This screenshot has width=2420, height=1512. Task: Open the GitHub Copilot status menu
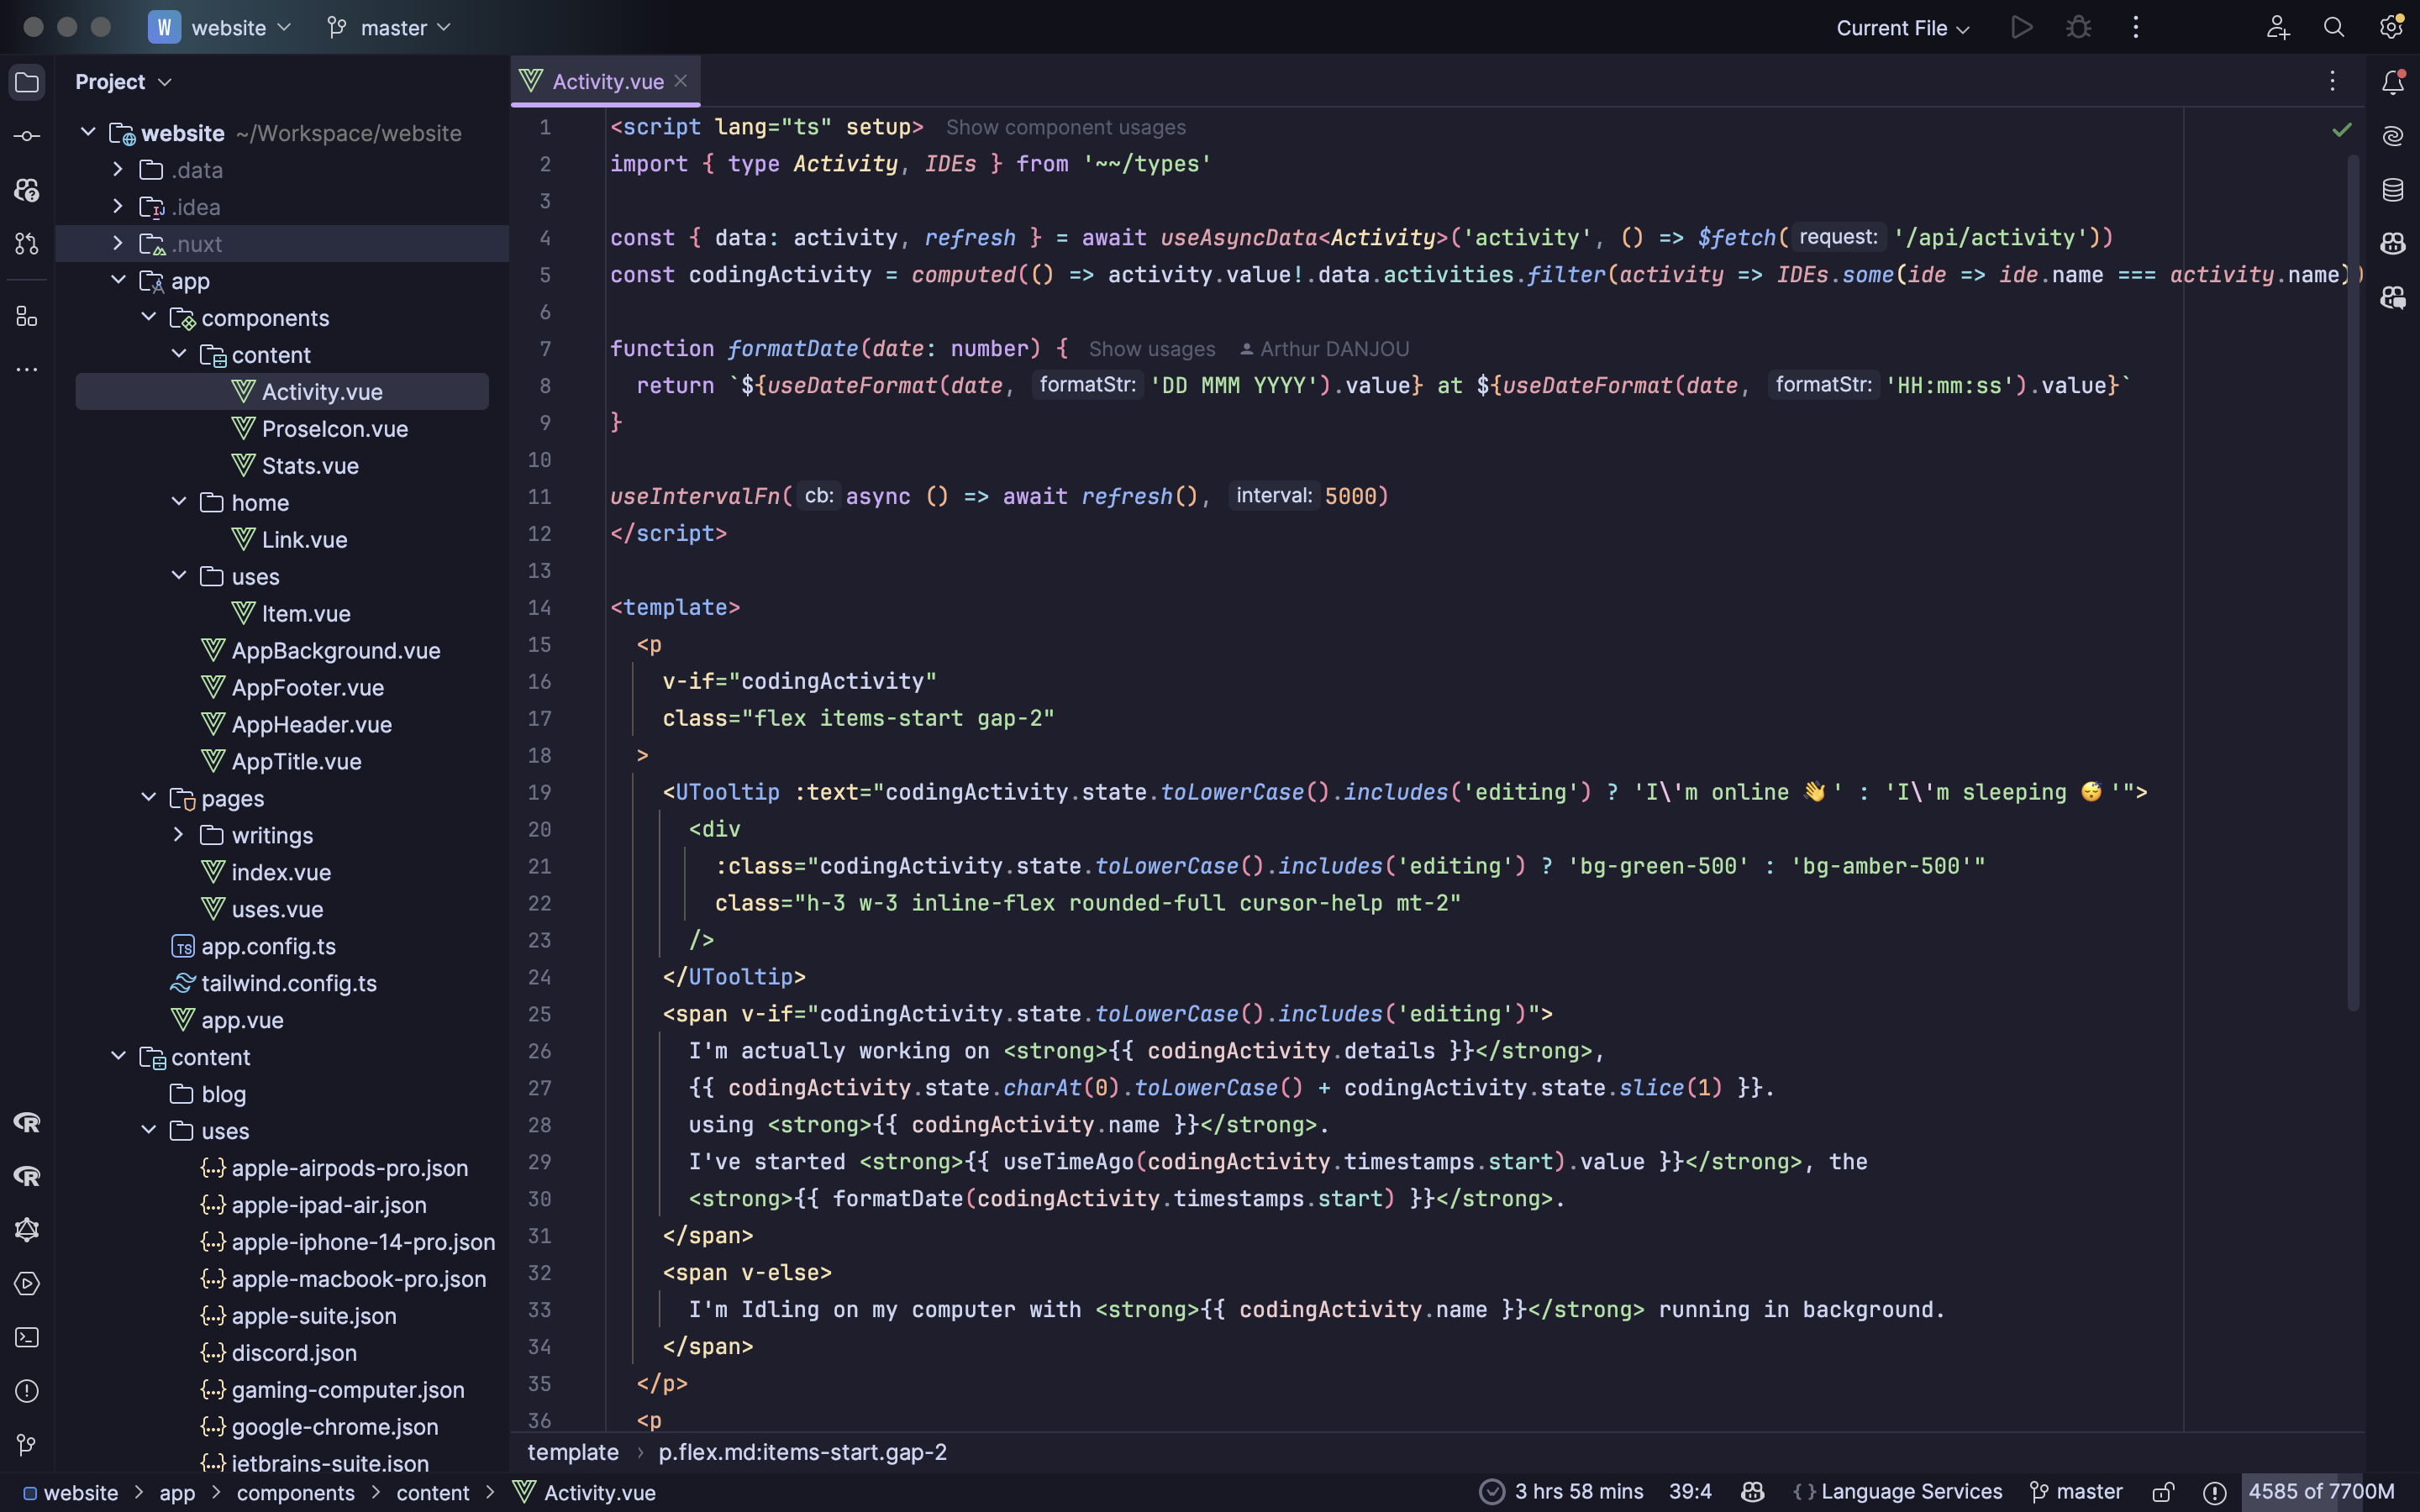pos(1752,1491)
